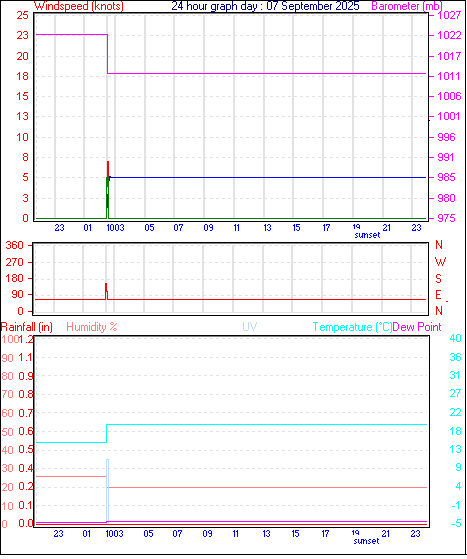Click the UV legend label
Viewport: 467px width, 559px height.
(250, 327)
